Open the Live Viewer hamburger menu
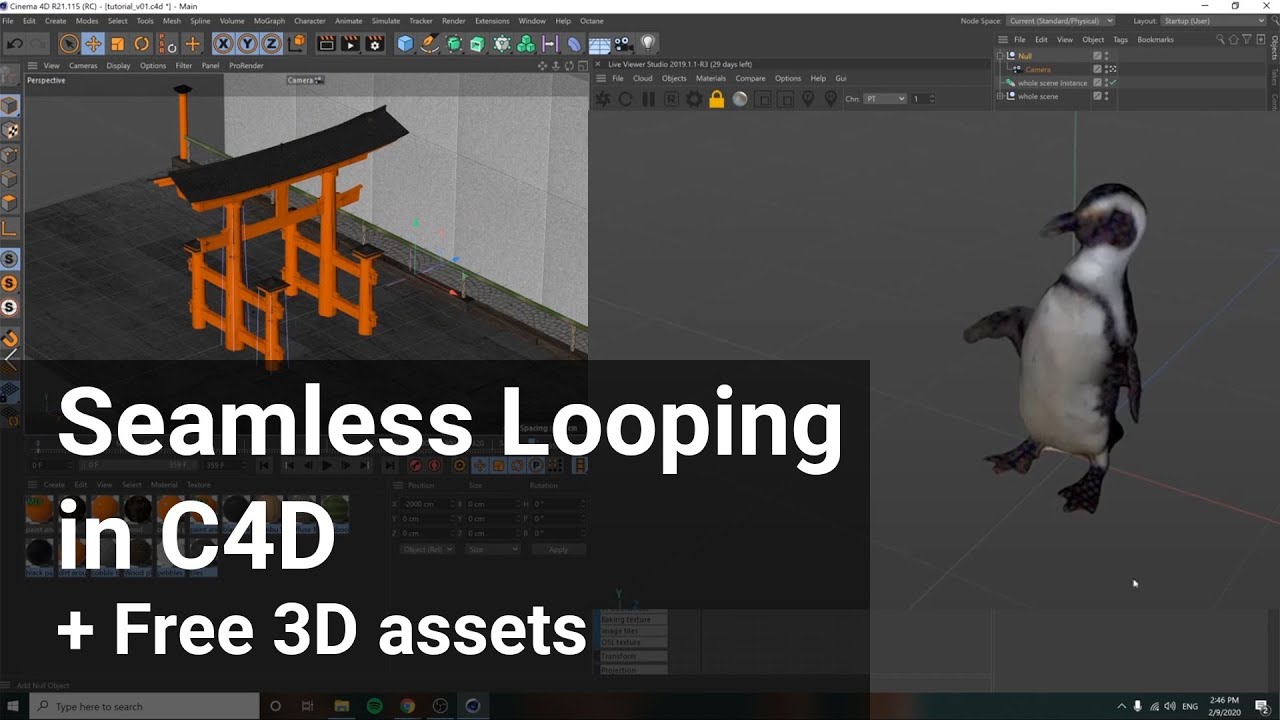The width and height of the screenshot is (1280, 720). pyautogui.click(x=601, y=78)
